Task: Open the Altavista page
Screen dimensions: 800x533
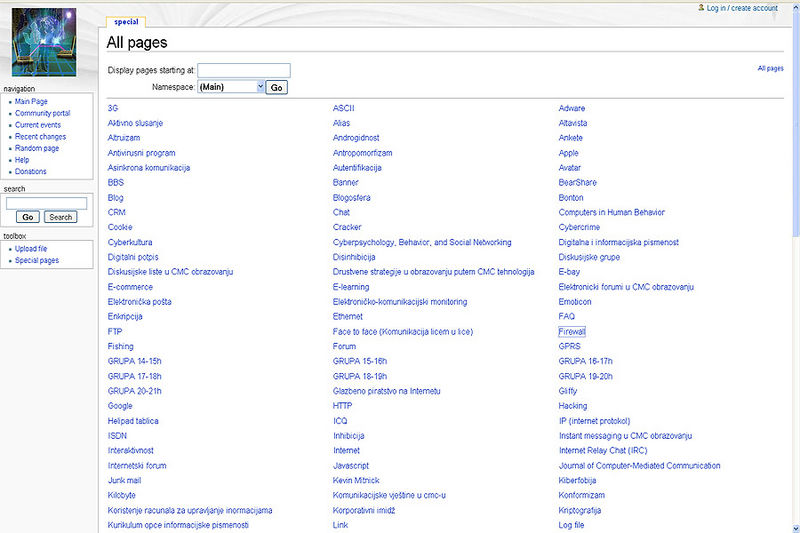Action: (x=572, y=123)
